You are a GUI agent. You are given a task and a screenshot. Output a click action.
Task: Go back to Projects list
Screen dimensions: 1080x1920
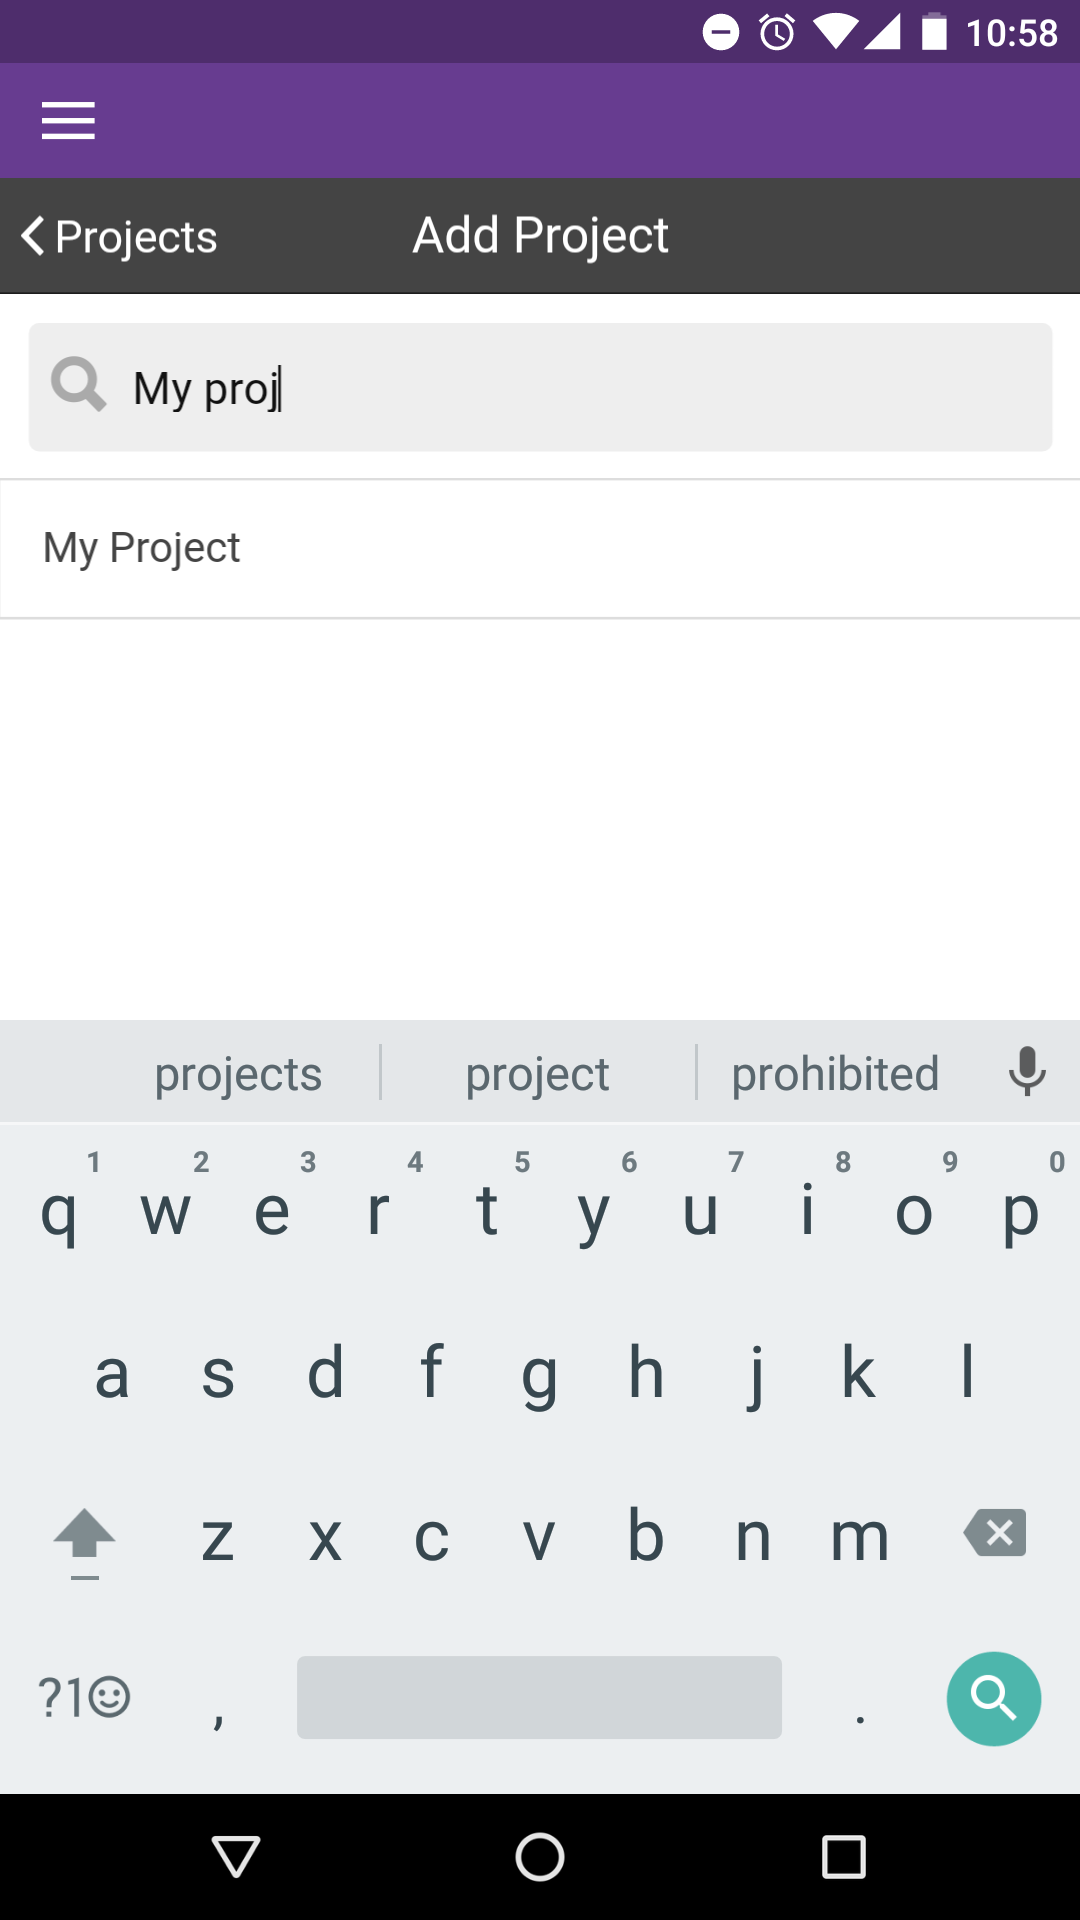[120, 237]
